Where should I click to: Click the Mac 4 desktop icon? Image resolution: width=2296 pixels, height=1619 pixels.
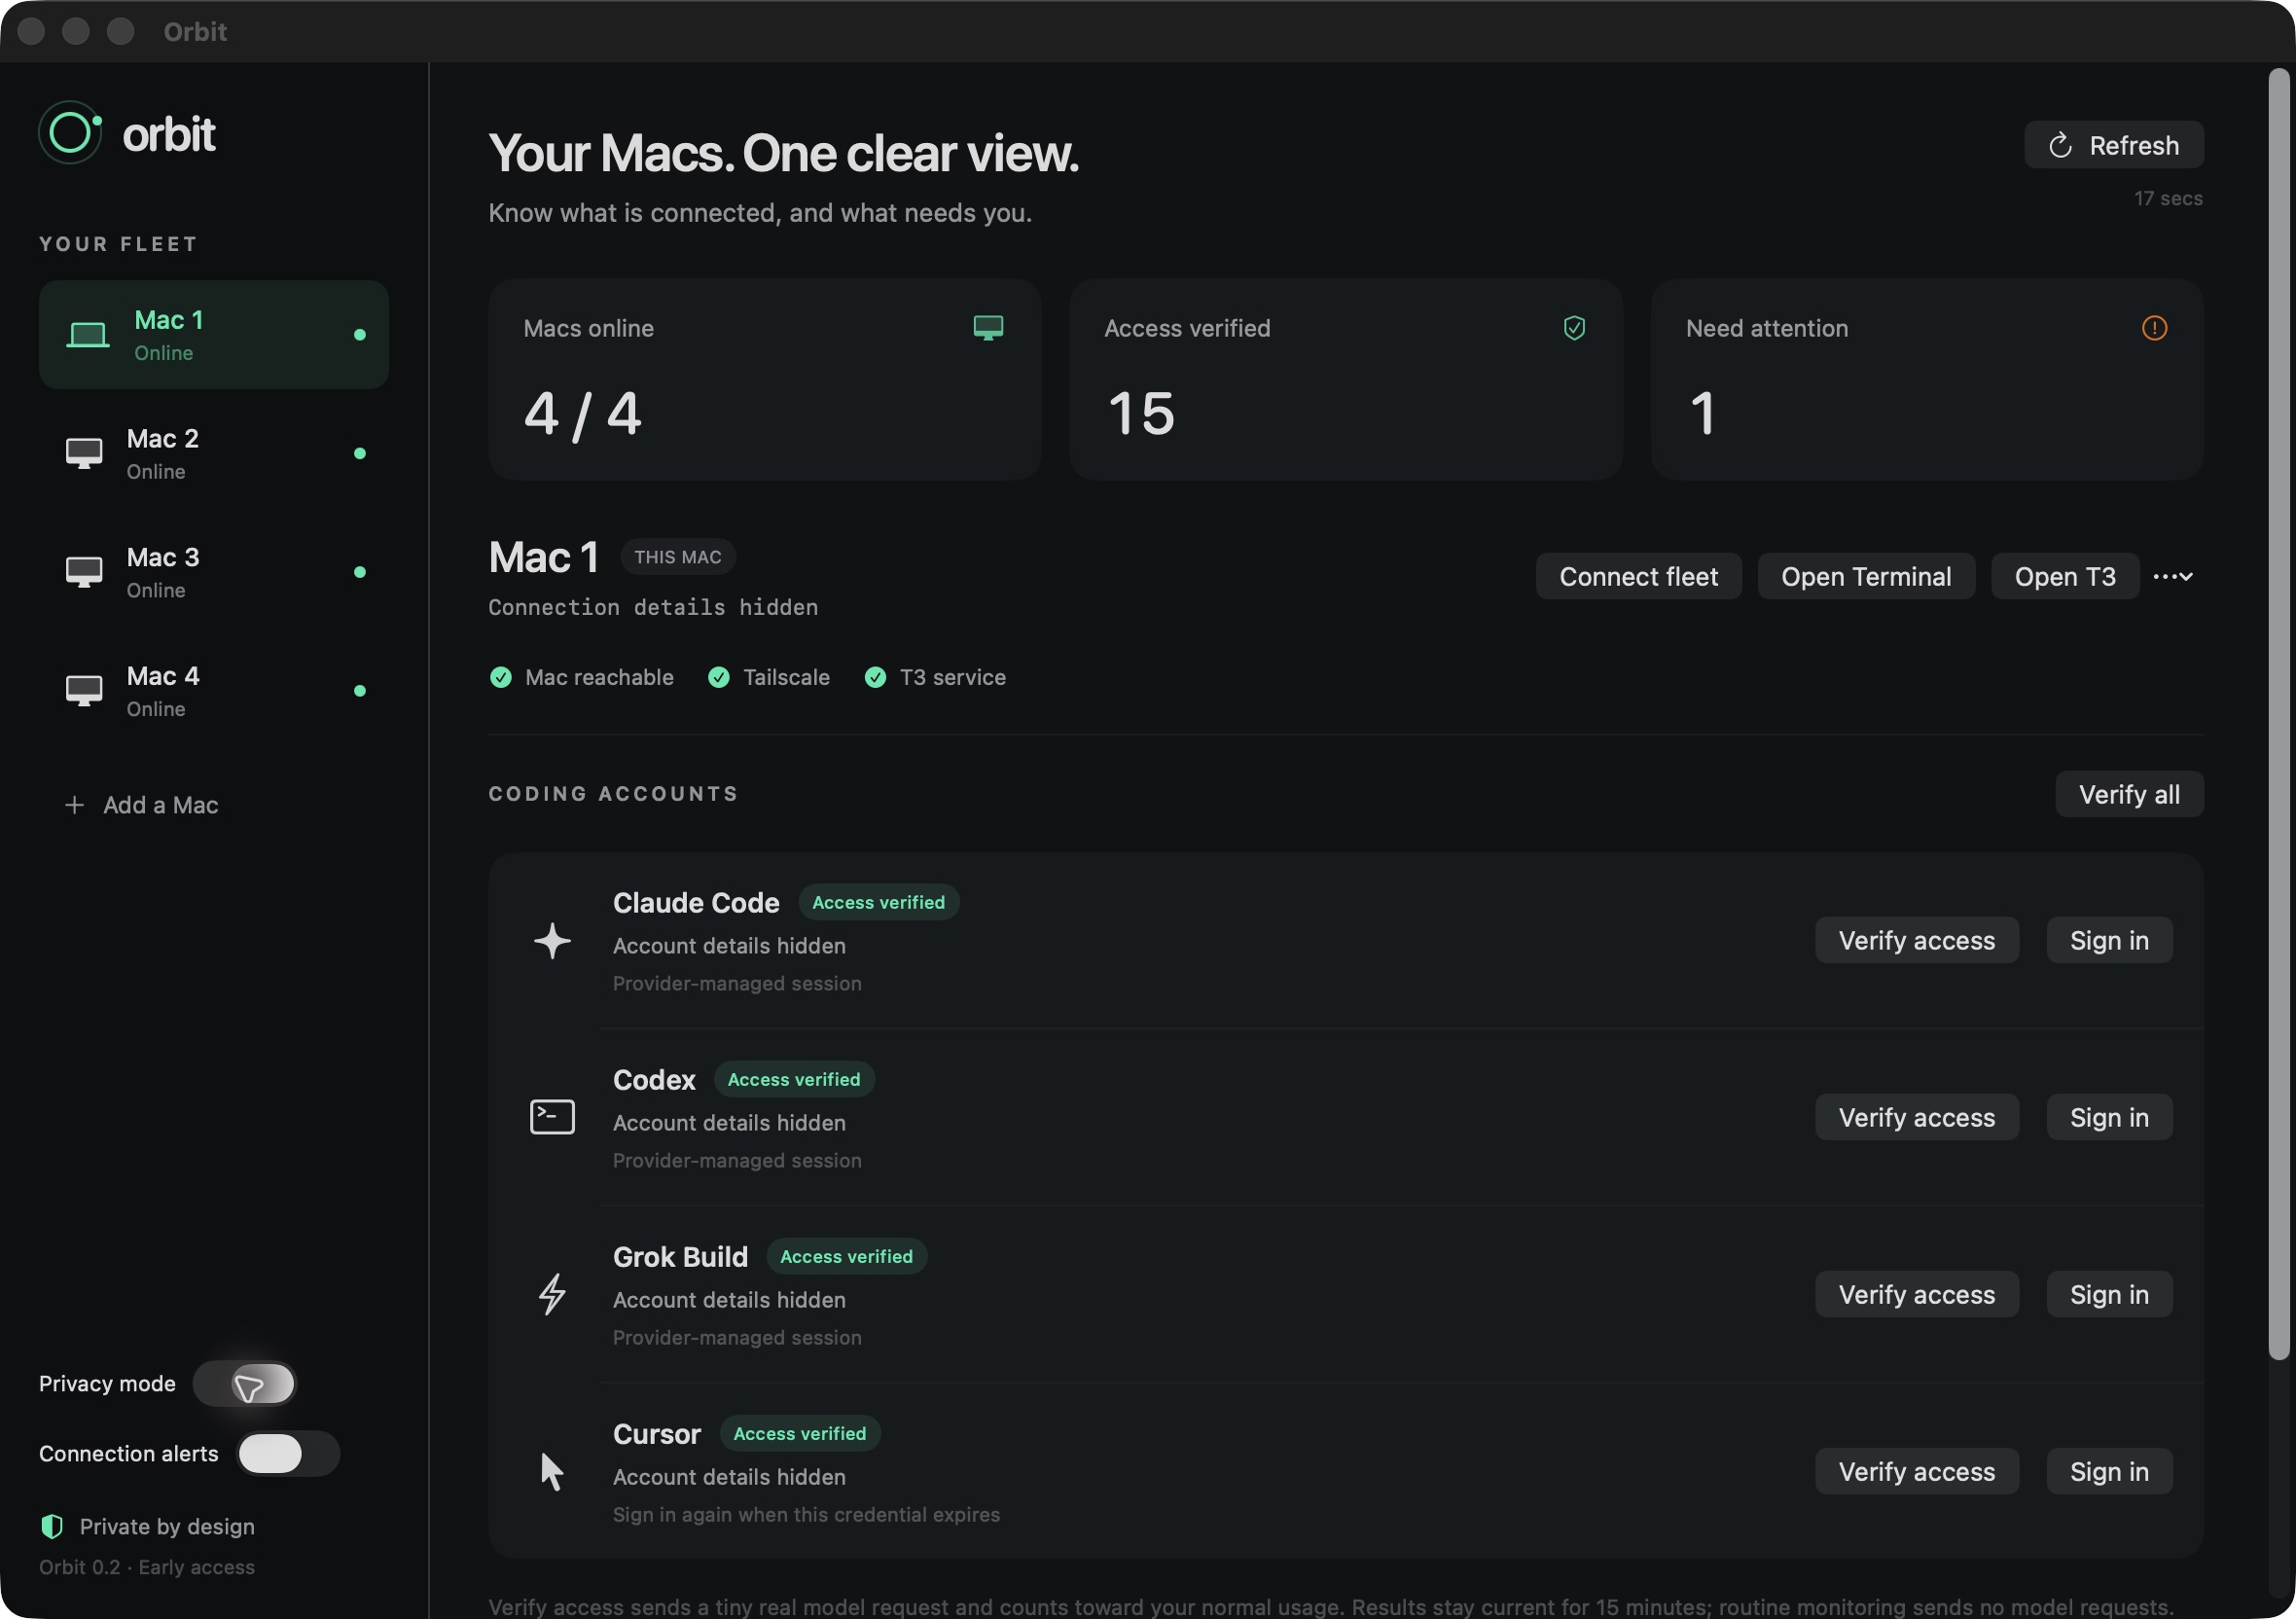point(84,690)
